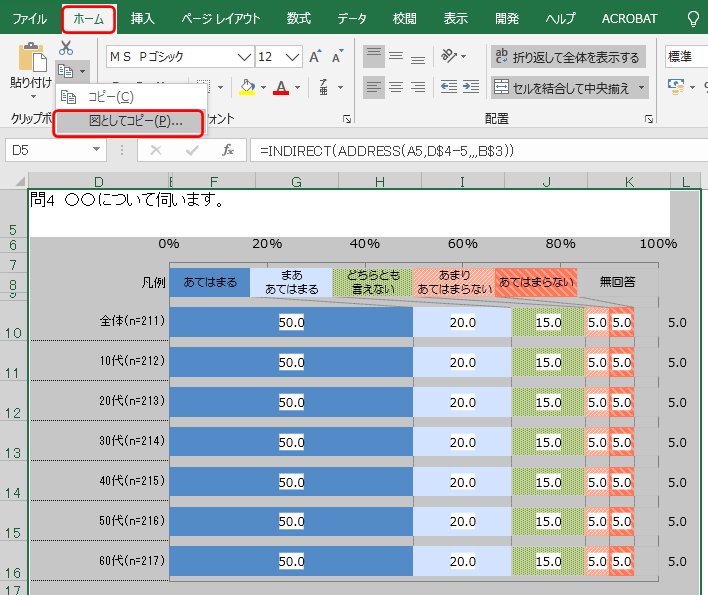Open fill color dropdown arrow

click(x=263, y=88)
